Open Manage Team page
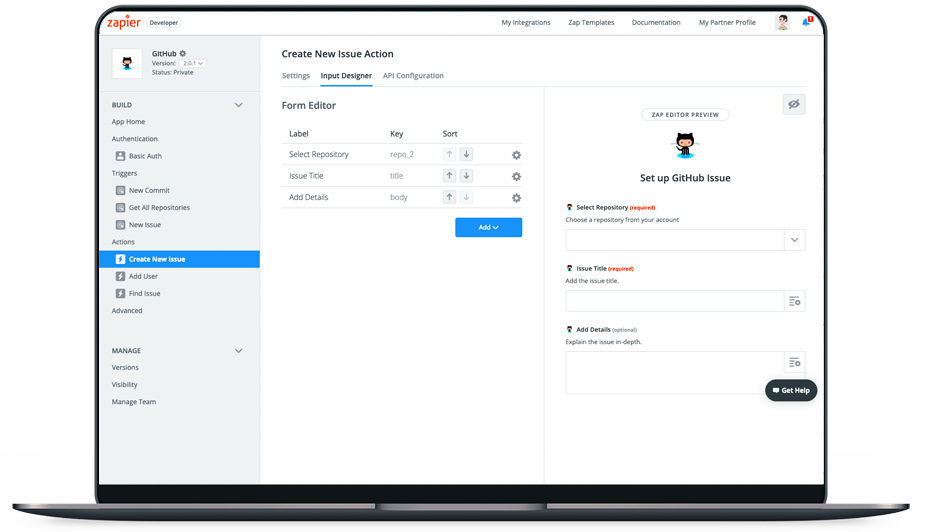The height and width of the screenshot is (532, 931). pos(134,402)
